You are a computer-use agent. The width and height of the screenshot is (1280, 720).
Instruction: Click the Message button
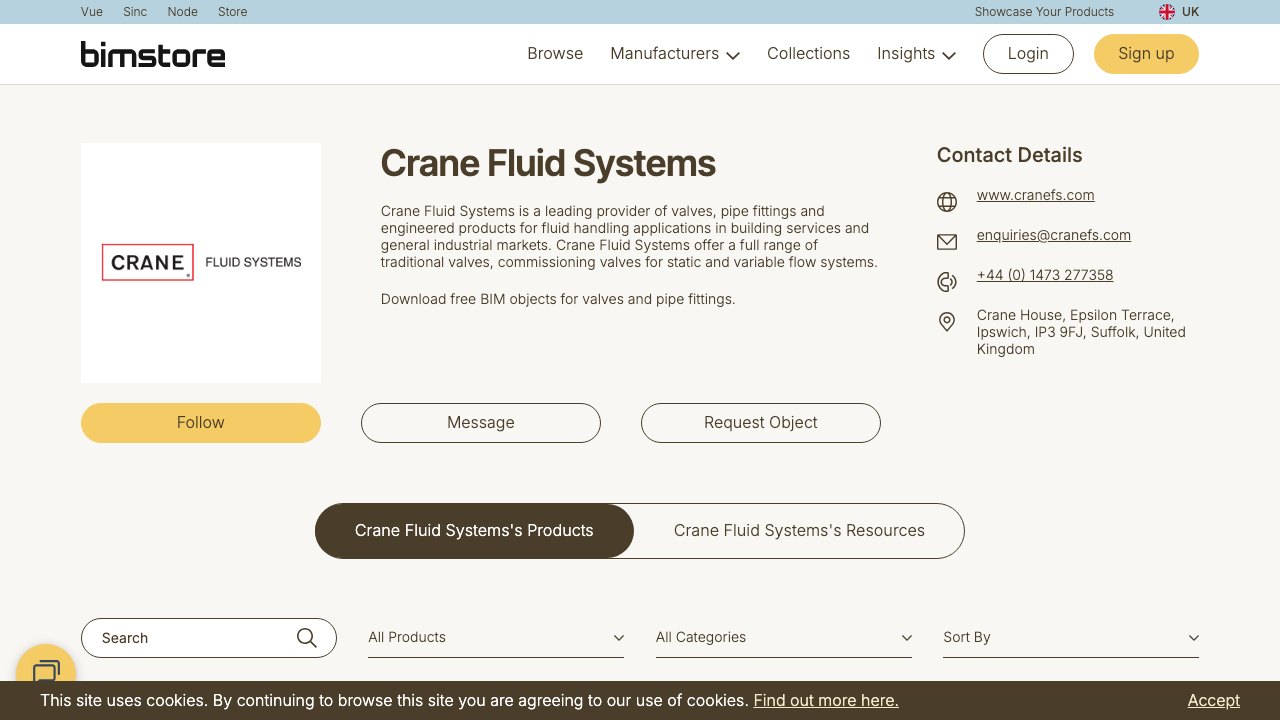481,423
